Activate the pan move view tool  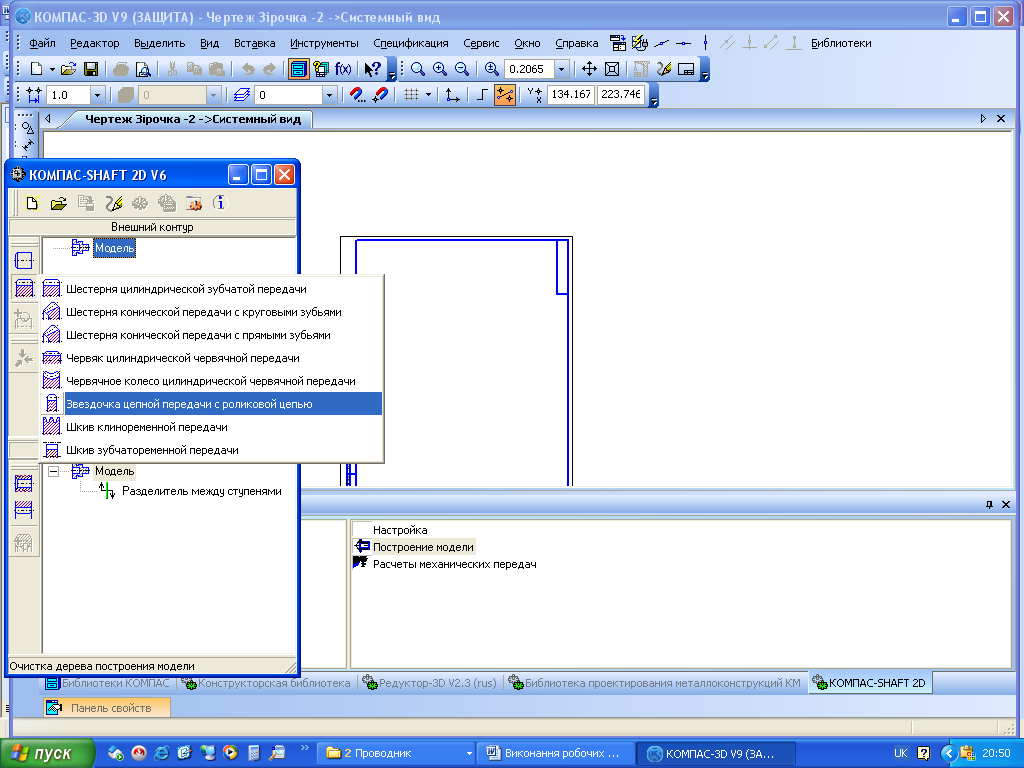click(589, 69)
